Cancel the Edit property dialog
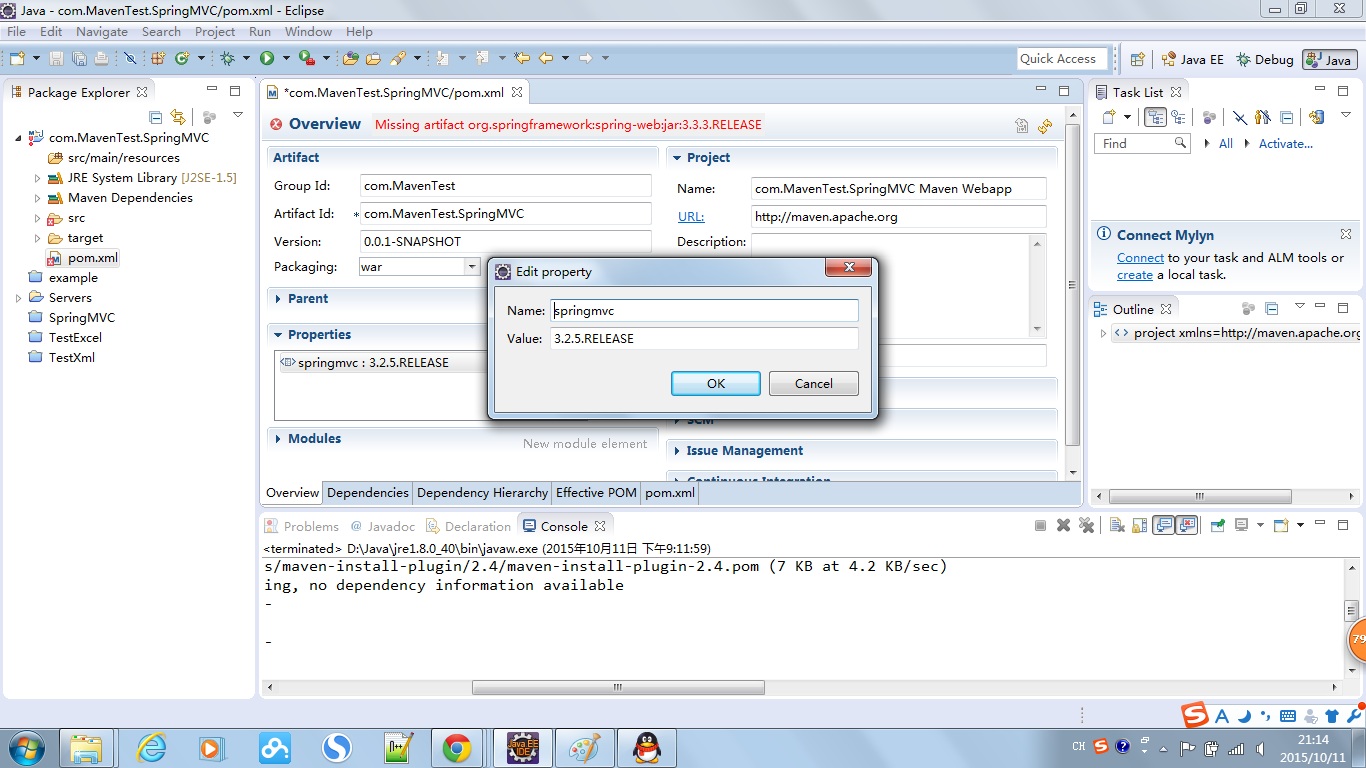 point(814,383)
